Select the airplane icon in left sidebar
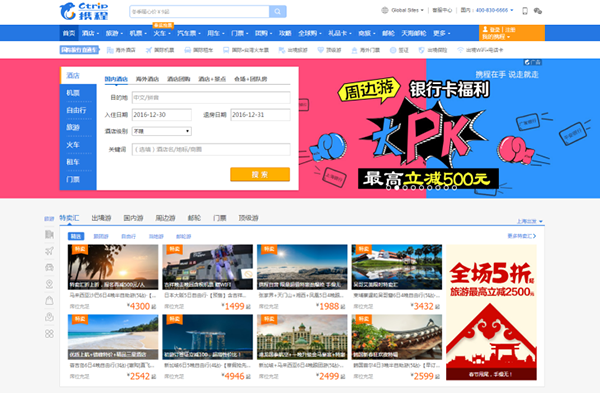The width and height of the screenshot is (600, 393). tap(49, 251)
